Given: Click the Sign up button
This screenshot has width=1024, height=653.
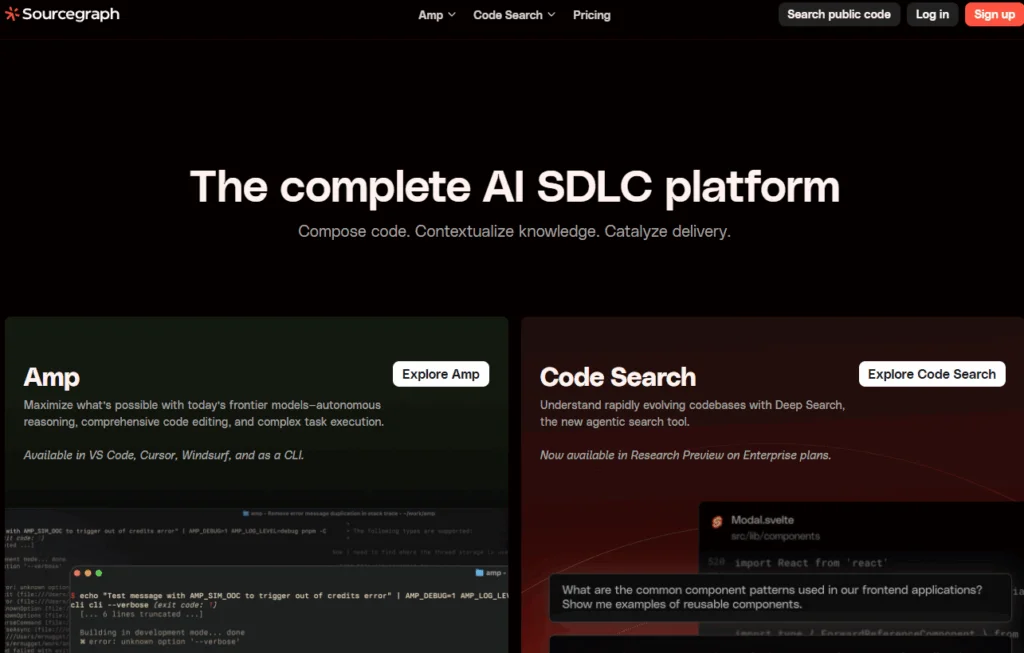Looking at the screenshot, I should pos(994,14).
